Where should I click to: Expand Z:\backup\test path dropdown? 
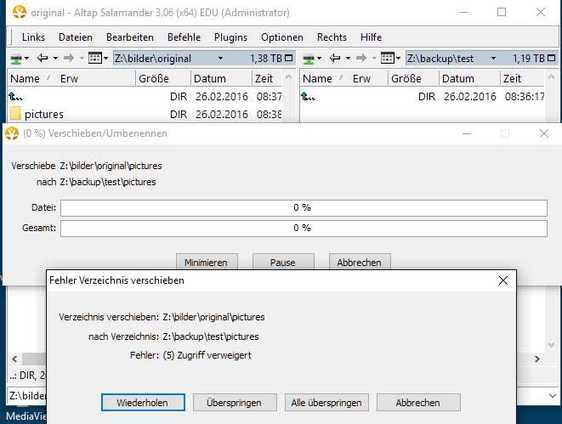click(494, 58)
